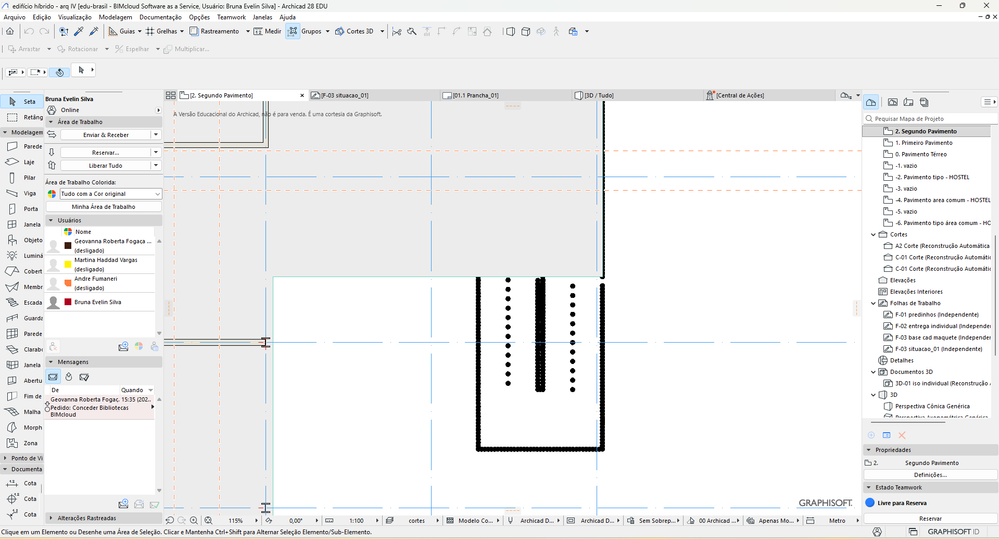Select the Viga beam tool

(x=22, y=193)
